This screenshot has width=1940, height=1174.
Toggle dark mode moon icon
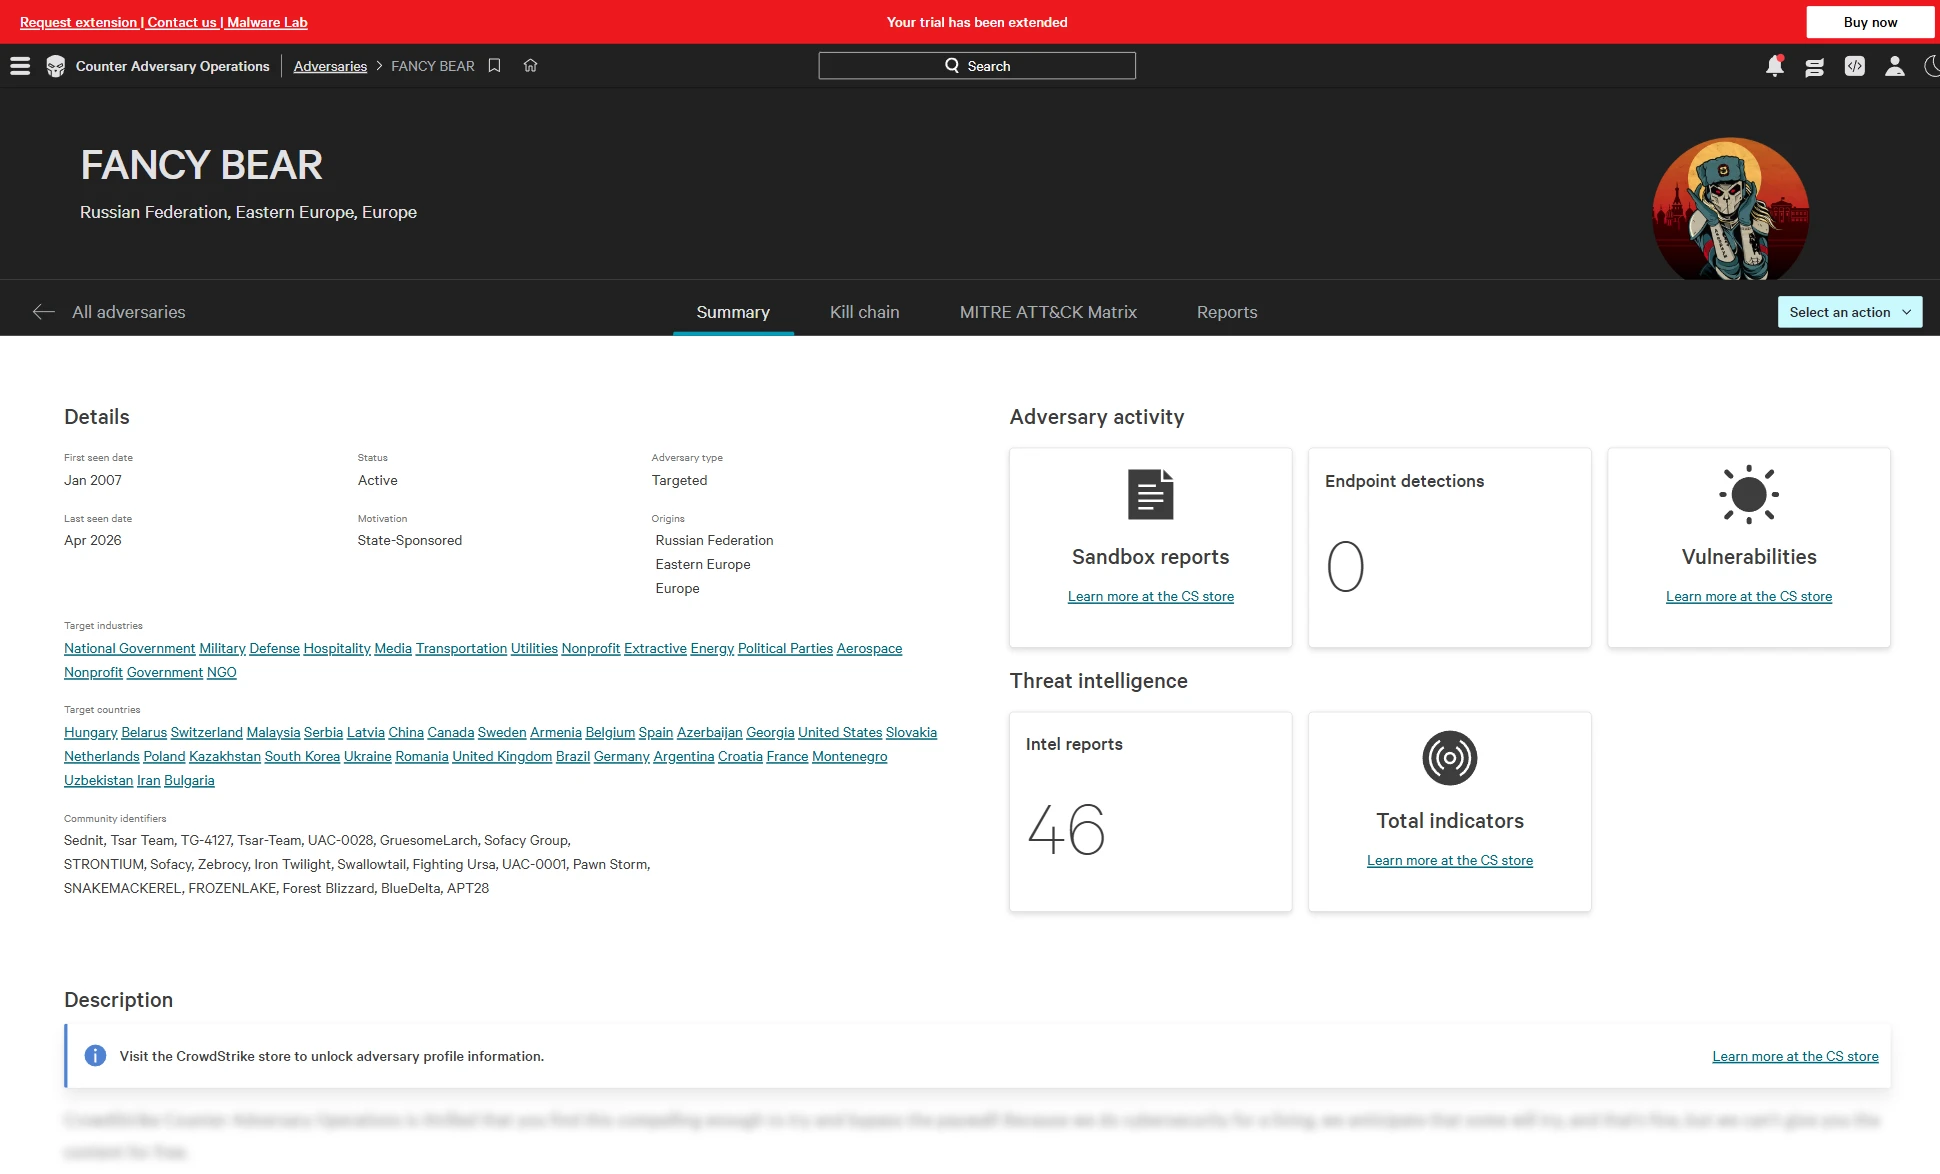pyautogui.click(x=1931, y=66)
